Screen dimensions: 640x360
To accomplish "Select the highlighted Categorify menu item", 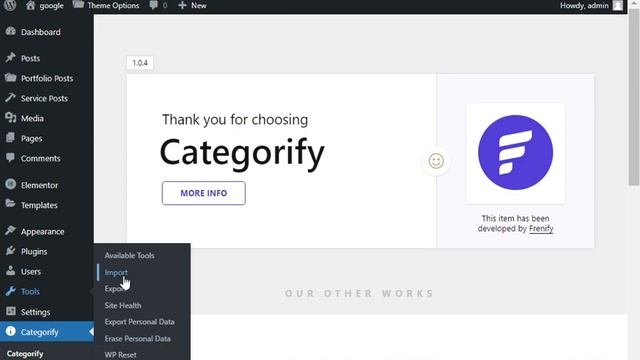I will pyautogui.click(x=47, y=332).
